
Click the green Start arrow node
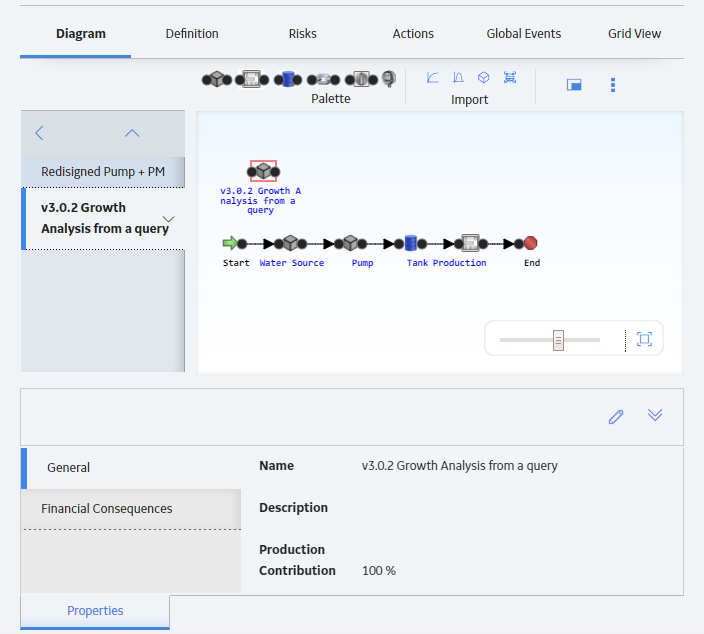pyautogui.click(x=230, y=243)
